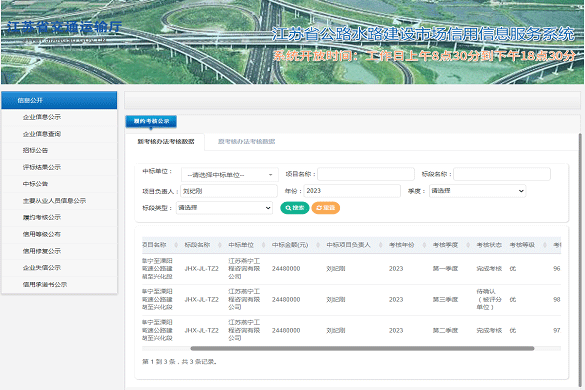Click the 江苏省交通运输厅 banner logo
Image resolution: width=585 pixels, height=390 pixels.
pyautogui.click(x=64, y=28)
